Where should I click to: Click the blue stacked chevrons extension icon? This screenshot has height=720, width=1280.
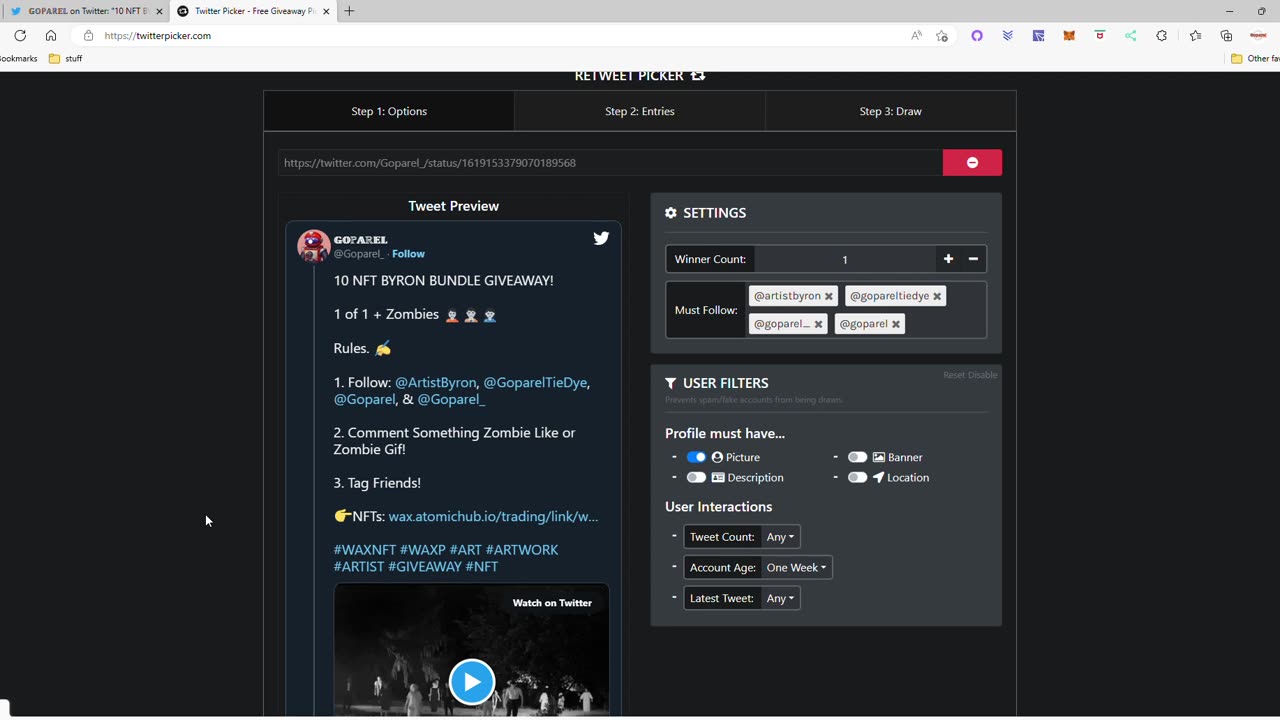pos(1008,36)
